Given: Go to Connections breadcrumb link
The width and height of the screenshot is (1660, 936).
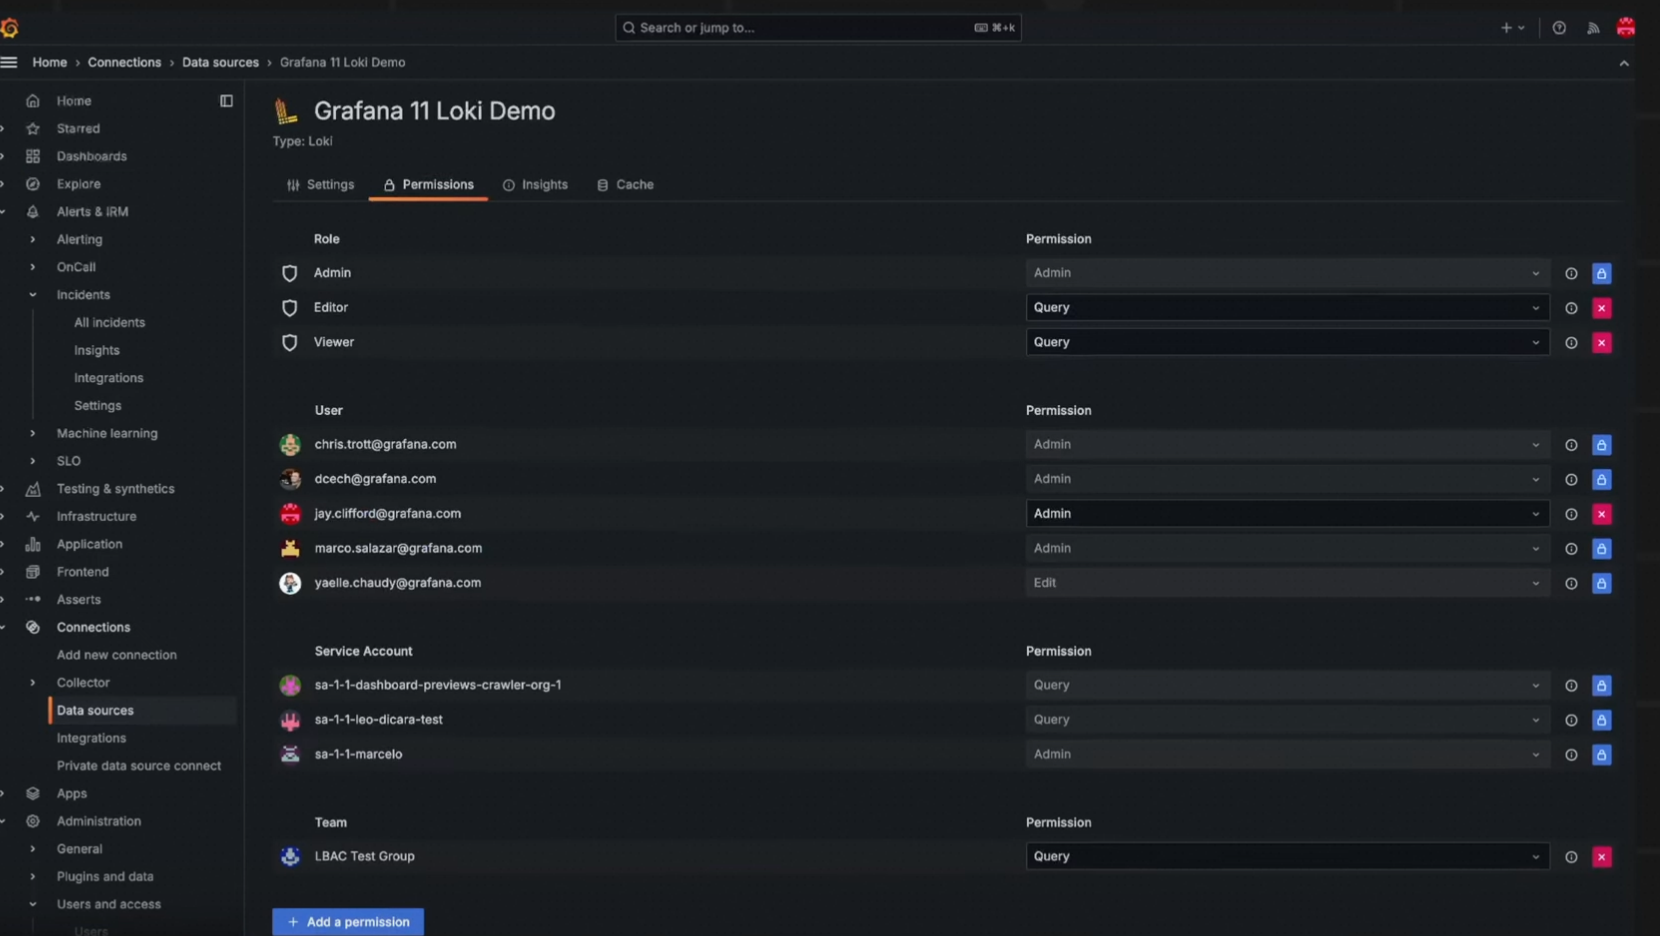Looking at the screenshot, I should coord(124,62).
